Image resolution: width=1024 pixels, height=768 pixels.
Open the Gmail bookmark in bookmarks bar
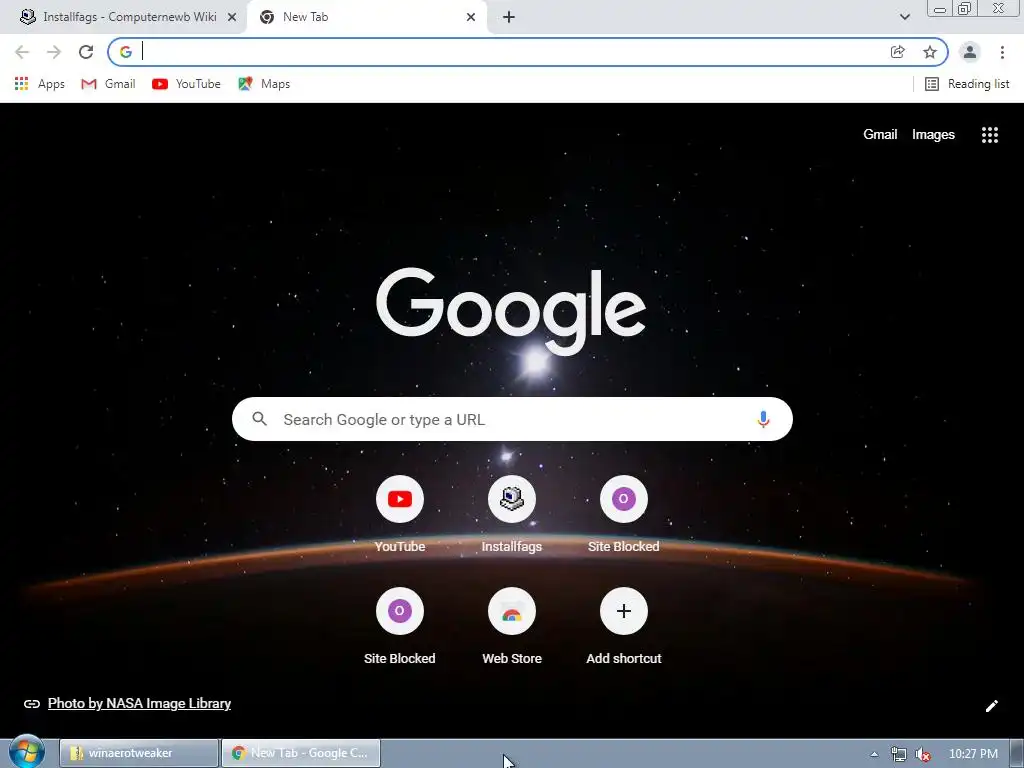coord(108,84)
